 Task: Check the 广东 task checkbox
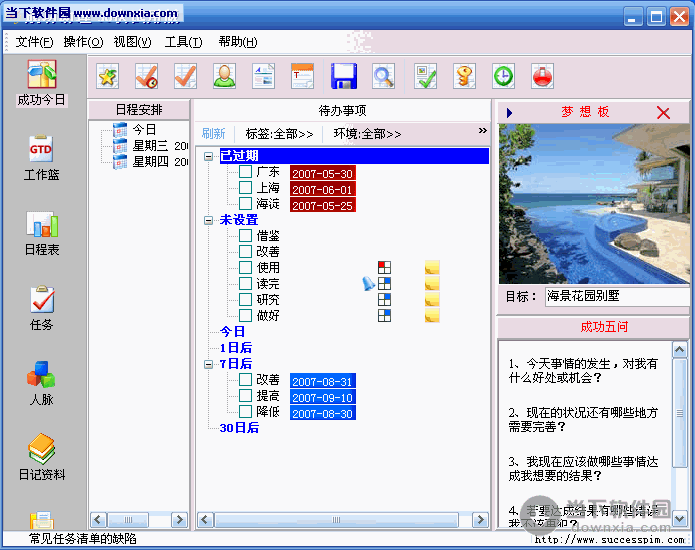(x=246, y=172)
